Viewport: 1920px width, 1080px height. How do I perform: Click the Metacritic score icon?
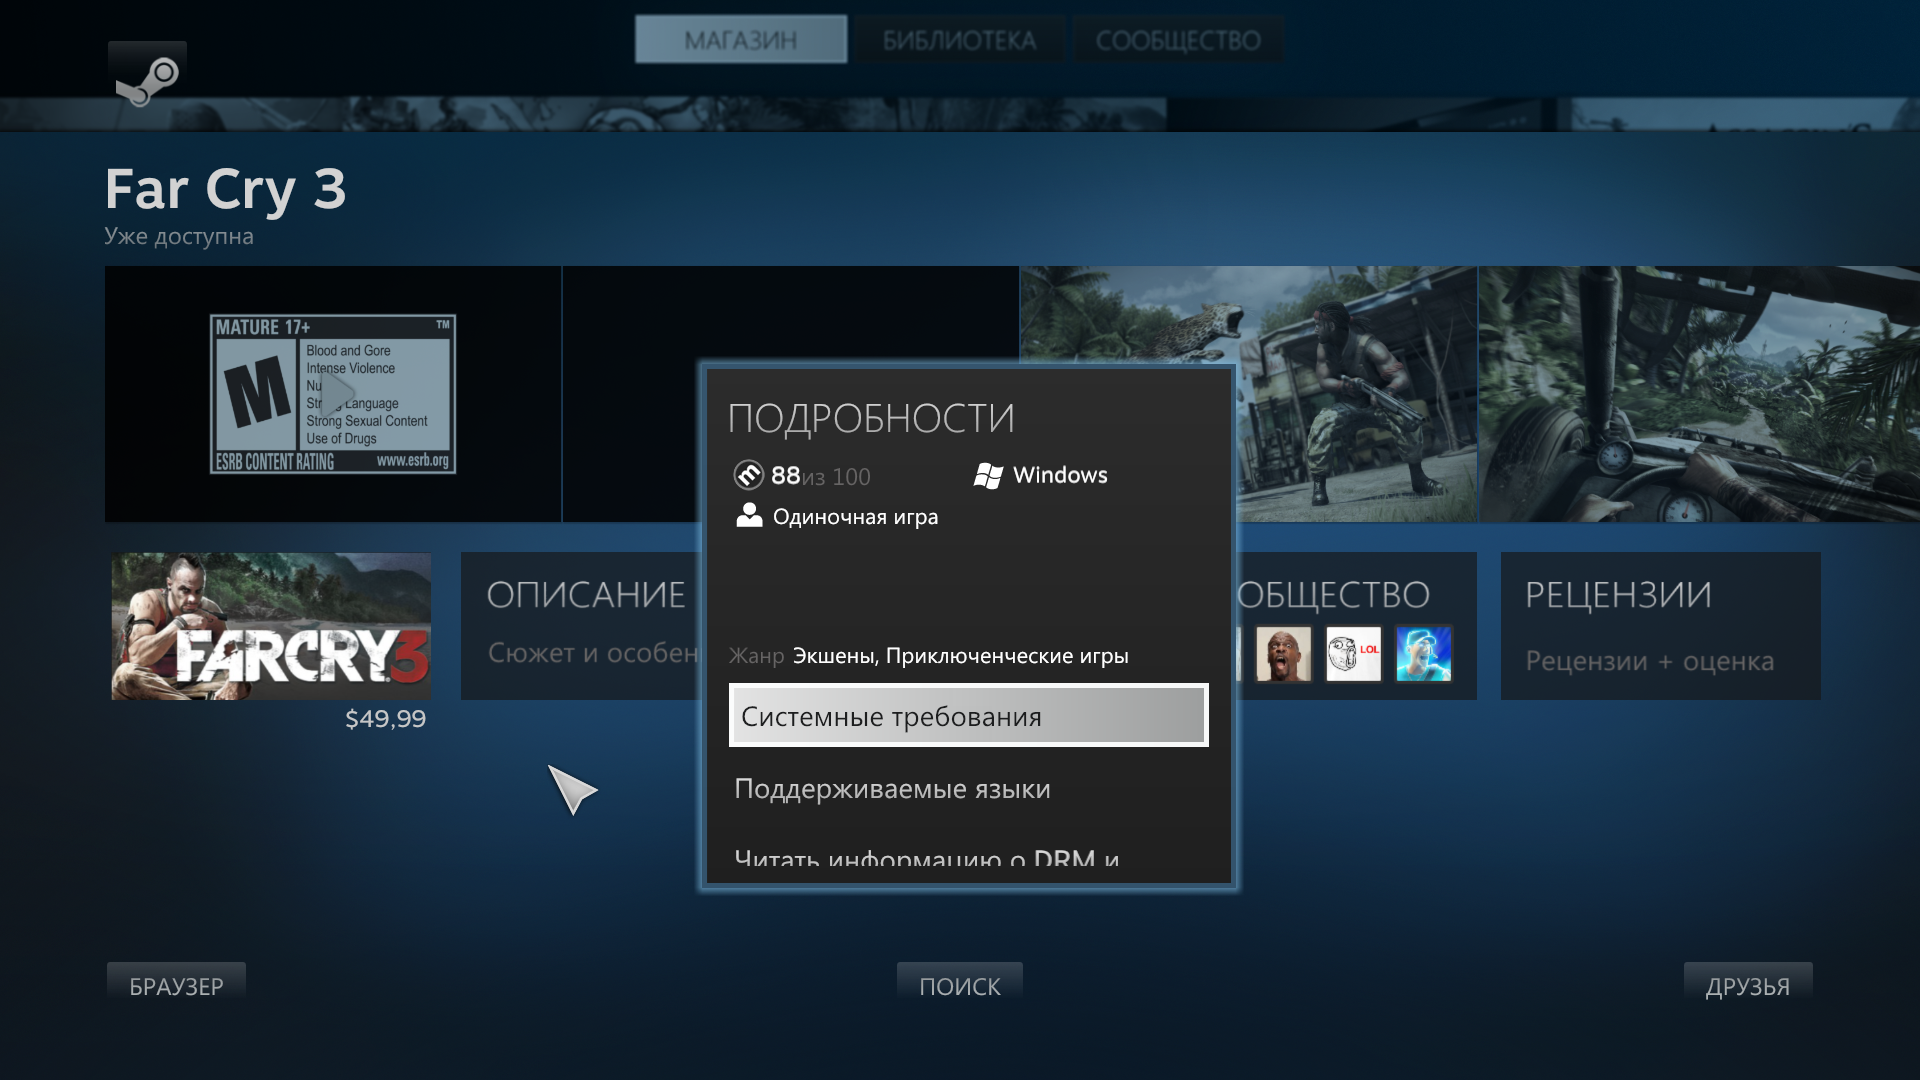point(748,475)
